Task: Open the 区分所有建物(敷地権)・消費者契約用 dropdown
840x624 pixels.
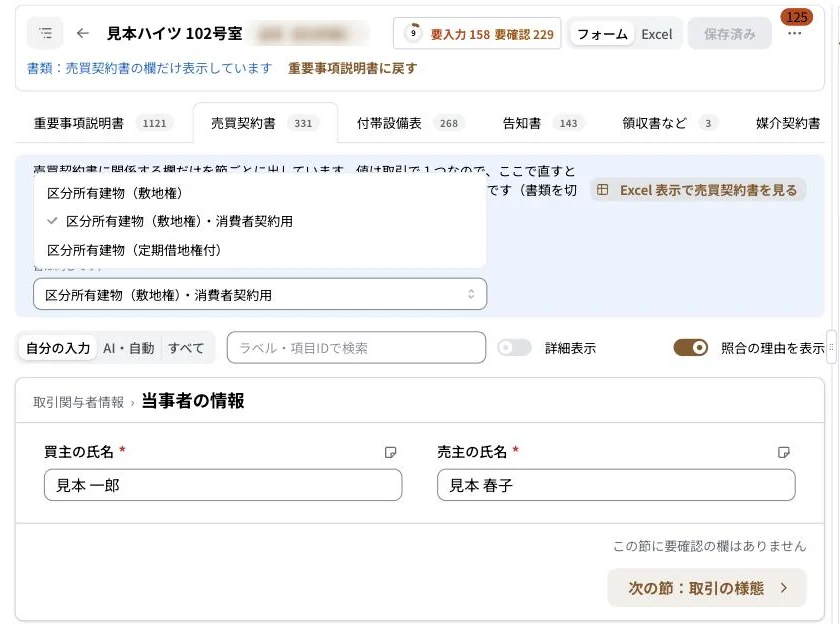Action: [260, 294]
